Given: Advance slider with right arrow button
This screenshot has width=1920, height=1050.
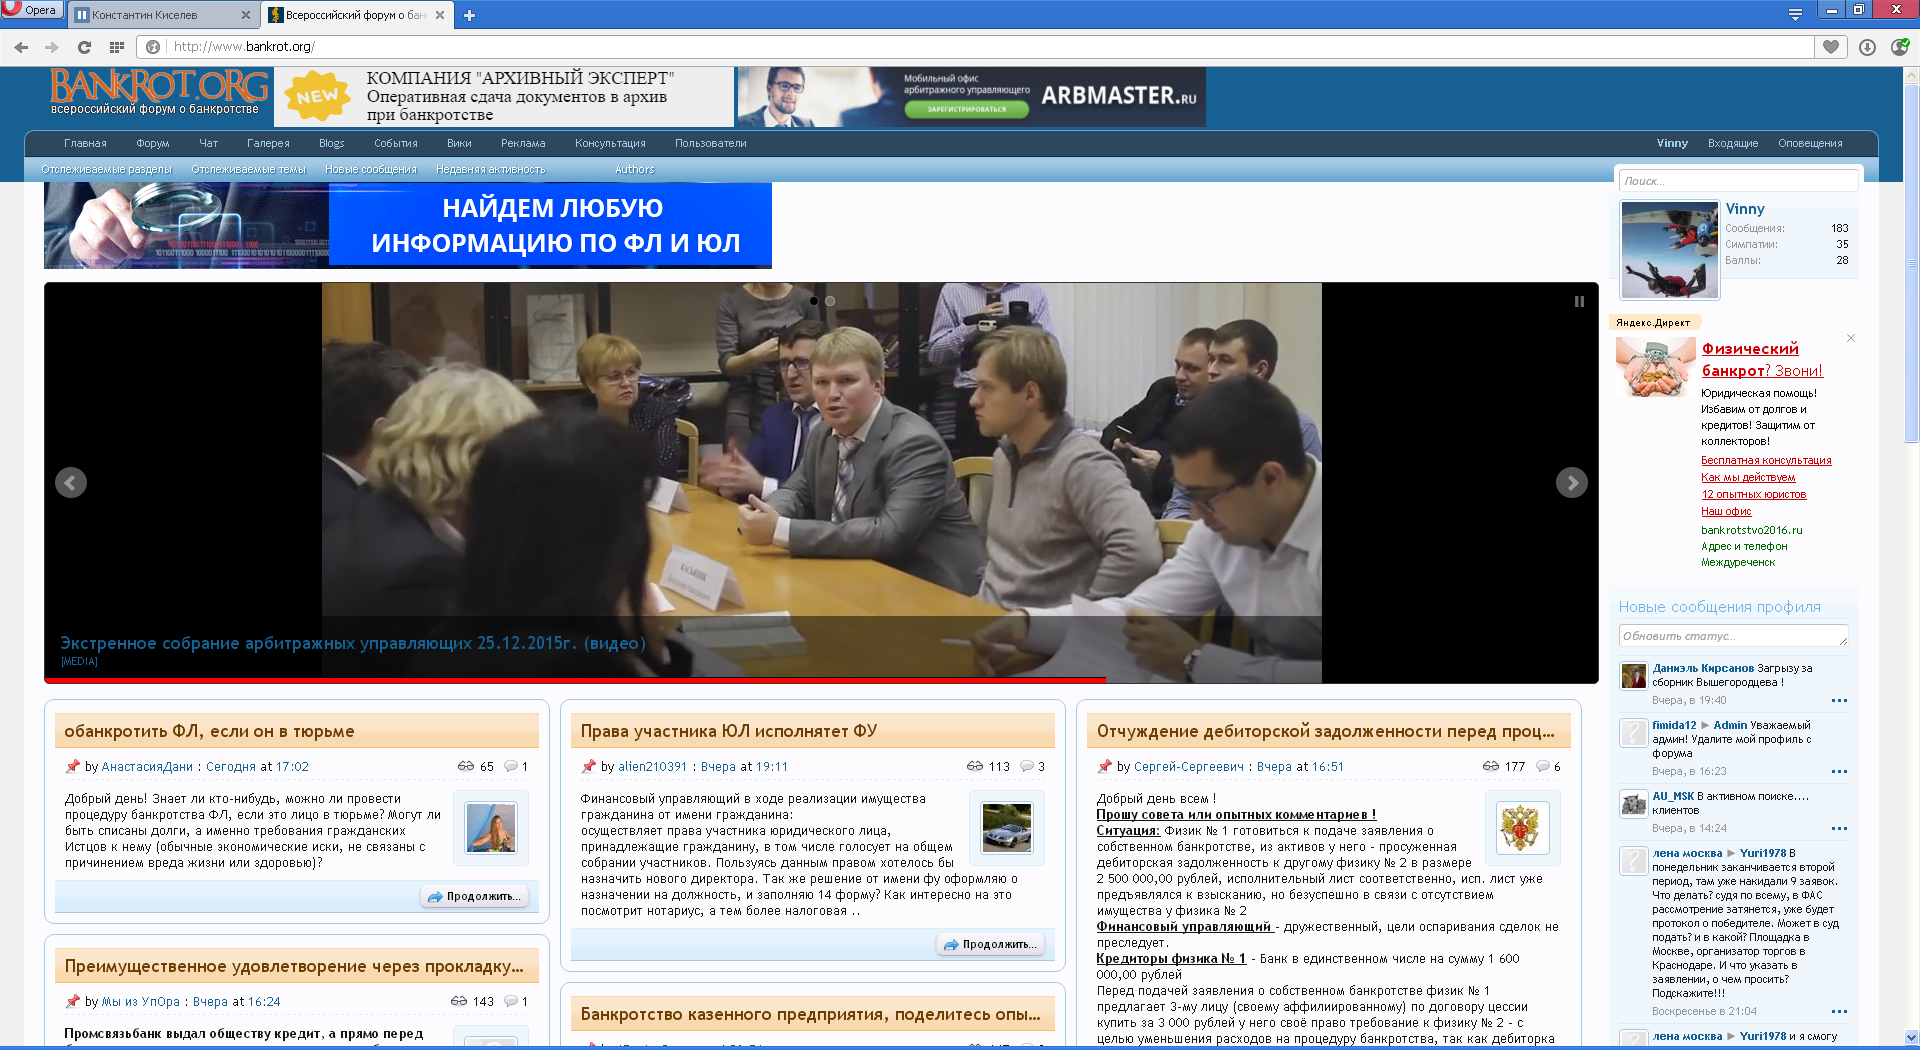Looking at the screenshot, I should pos(1571,483).
